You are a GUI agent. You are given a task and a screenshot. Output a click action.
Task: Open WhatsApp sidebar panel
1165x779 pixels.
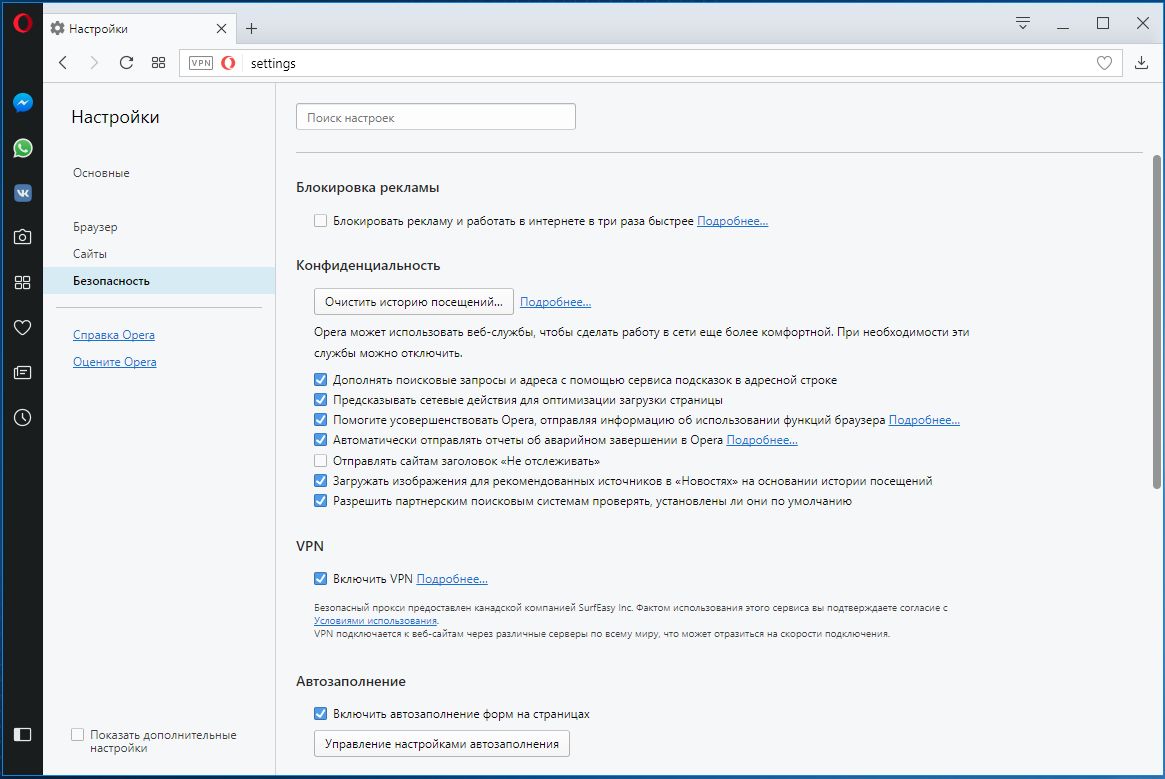point(22,148)
